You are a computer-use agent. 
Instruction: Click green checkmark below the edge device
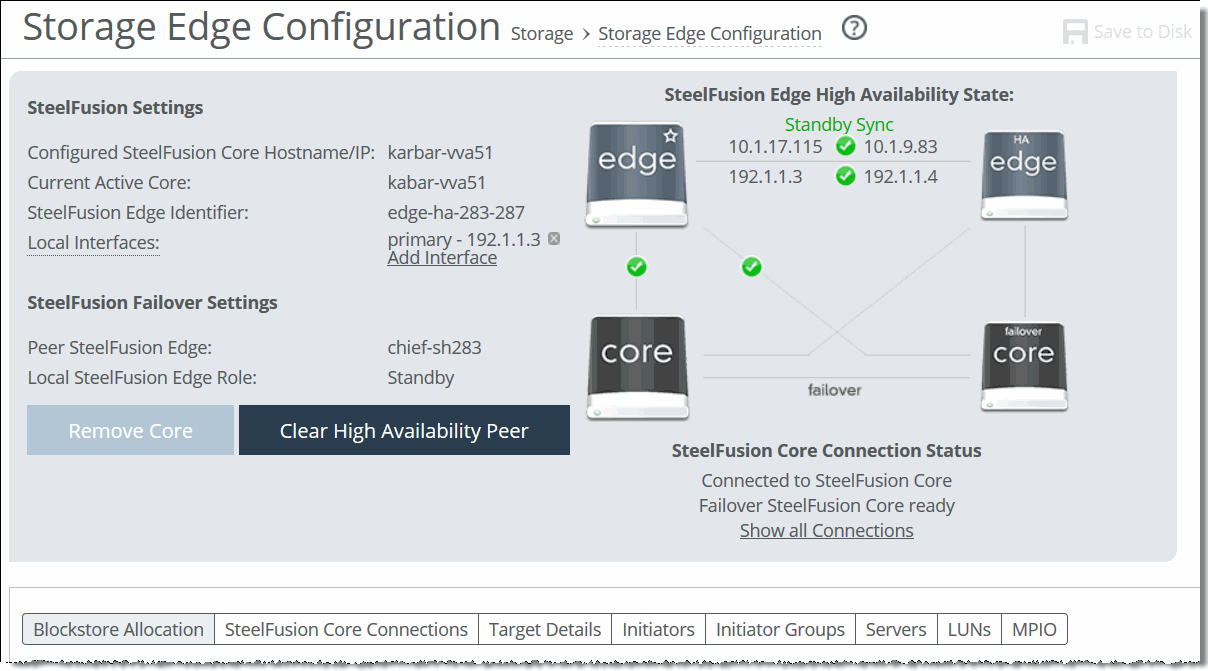point(636,267)
